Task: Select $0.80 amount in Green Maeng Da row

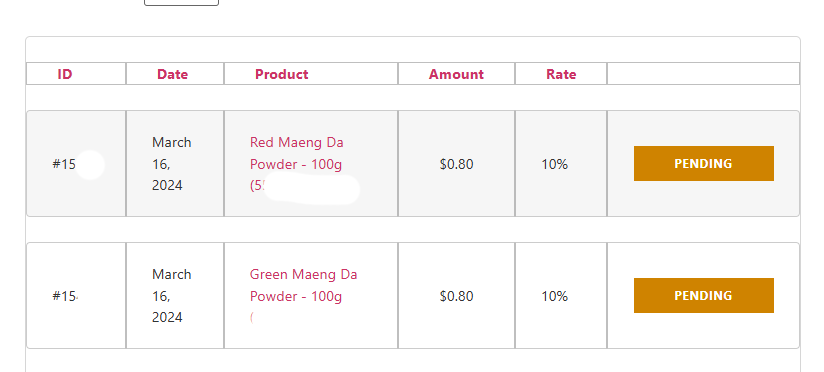Action: [456, 296]
